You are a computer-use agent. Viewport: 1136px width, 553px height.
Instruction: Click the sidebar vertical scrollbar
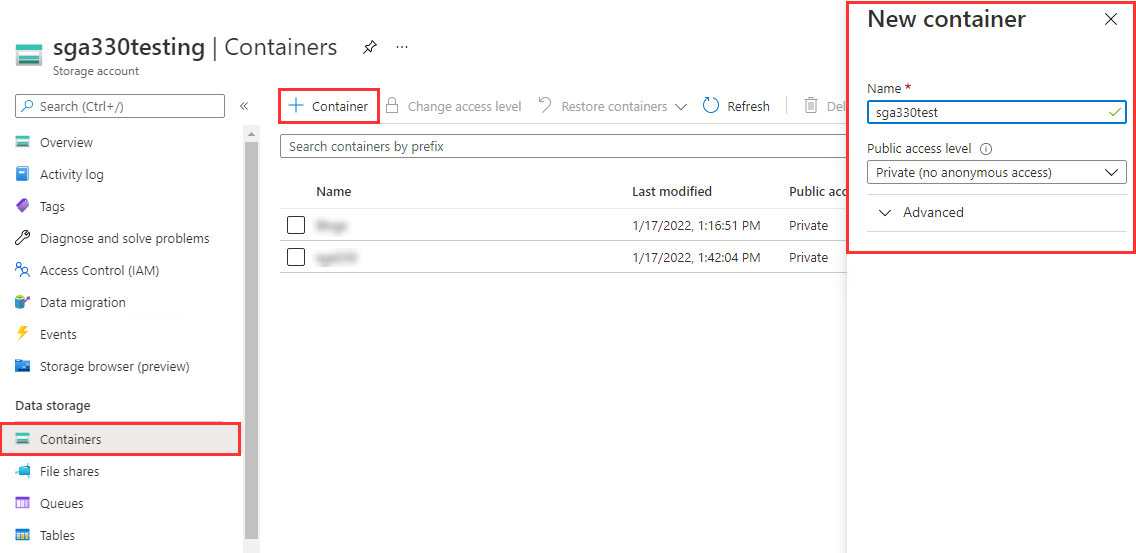pos(251,339)
